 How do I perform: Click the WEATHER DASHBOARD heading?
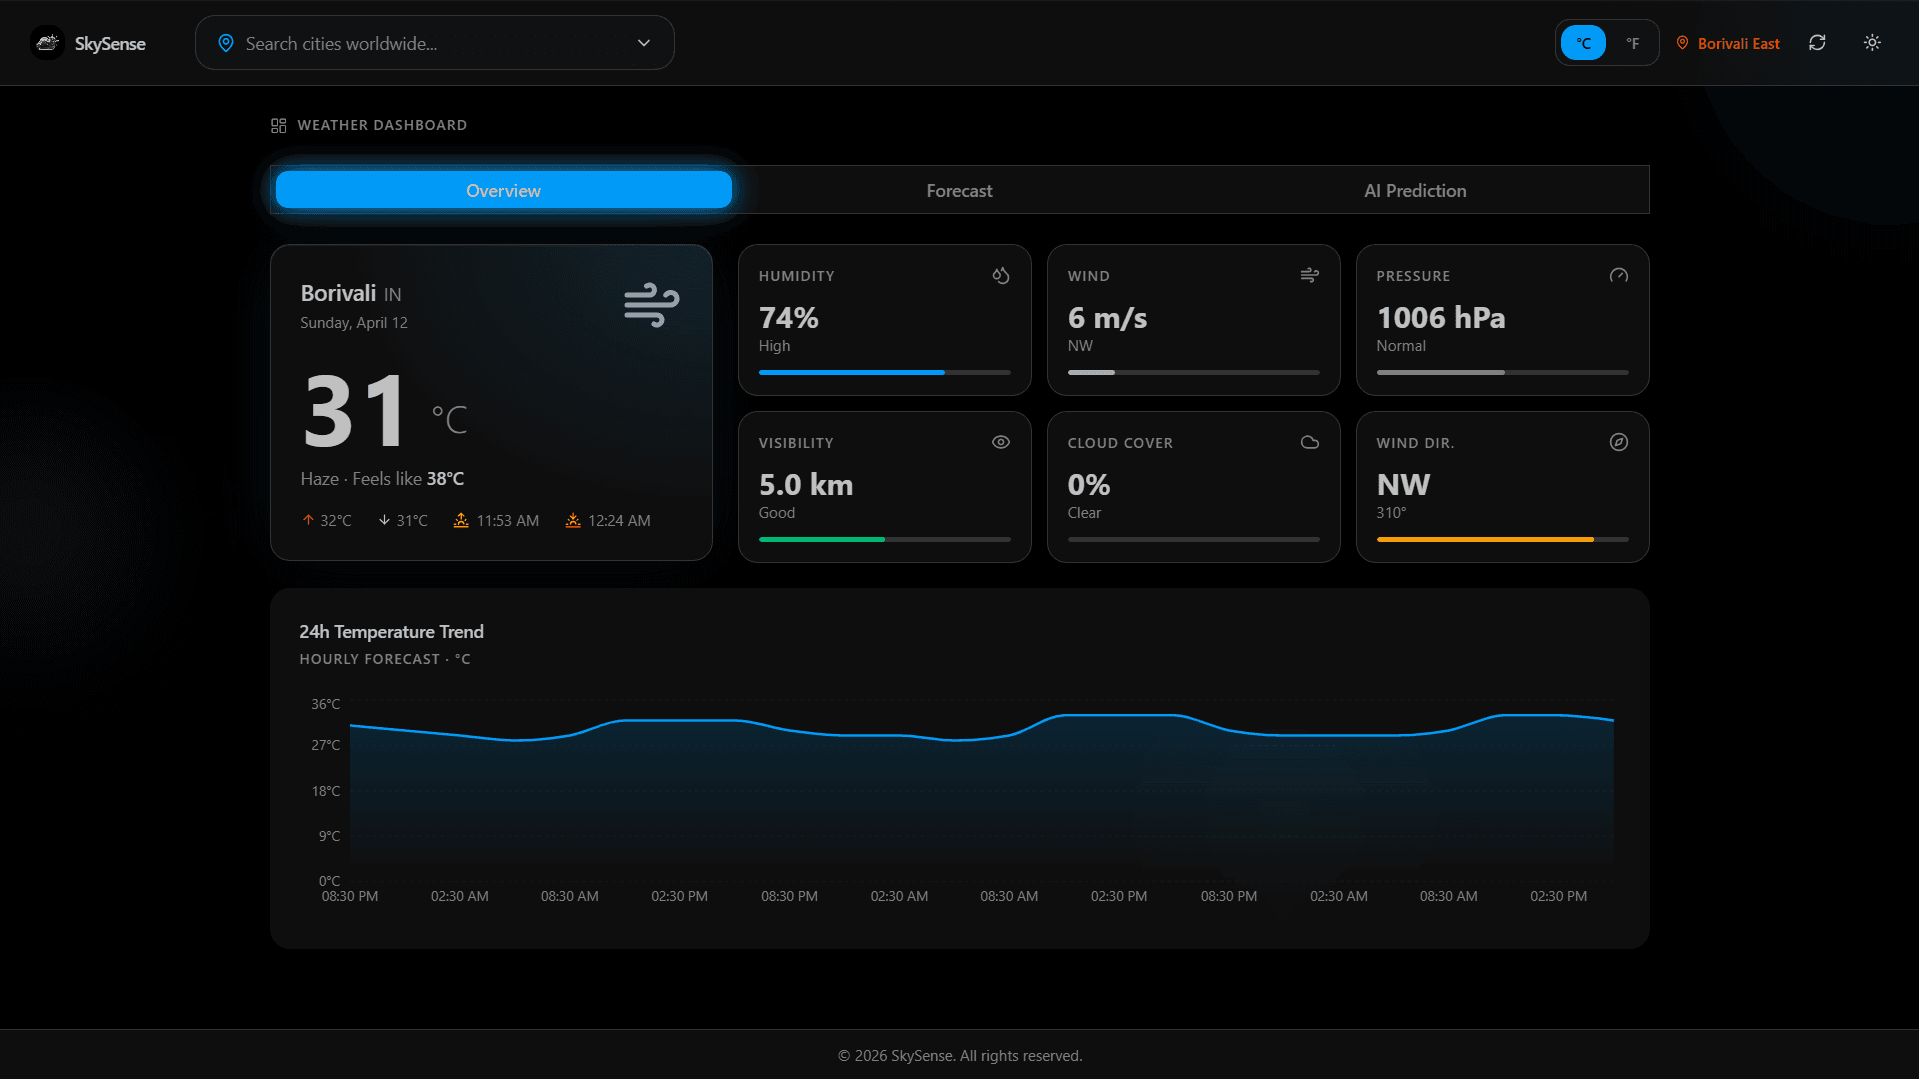[x=382, y=125]
